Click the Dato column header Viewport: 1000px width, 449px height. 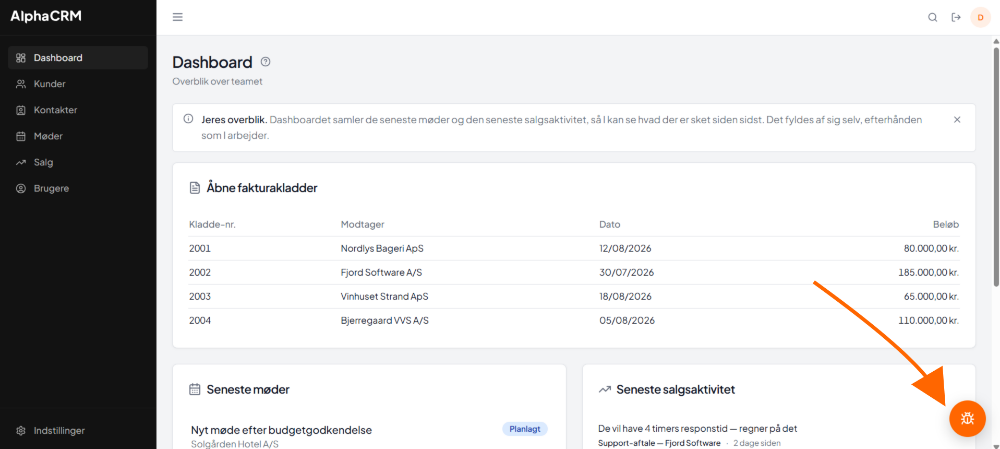click(x=610, y=224)
